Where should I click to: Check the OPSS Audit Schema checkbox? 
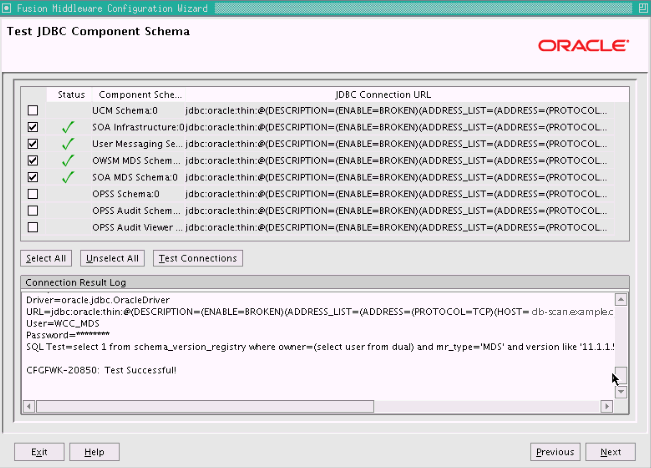33,211
